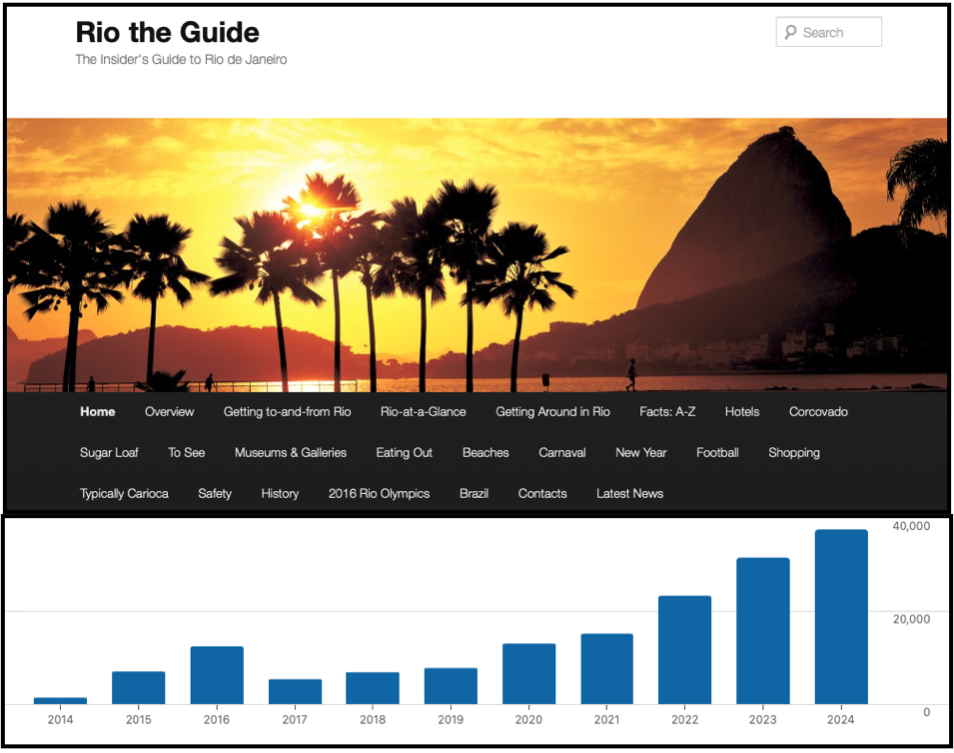Screen dimensions: 954x753
Task: Open Rio-at-a-Glance from the navigation
Action: pos(423,412)
